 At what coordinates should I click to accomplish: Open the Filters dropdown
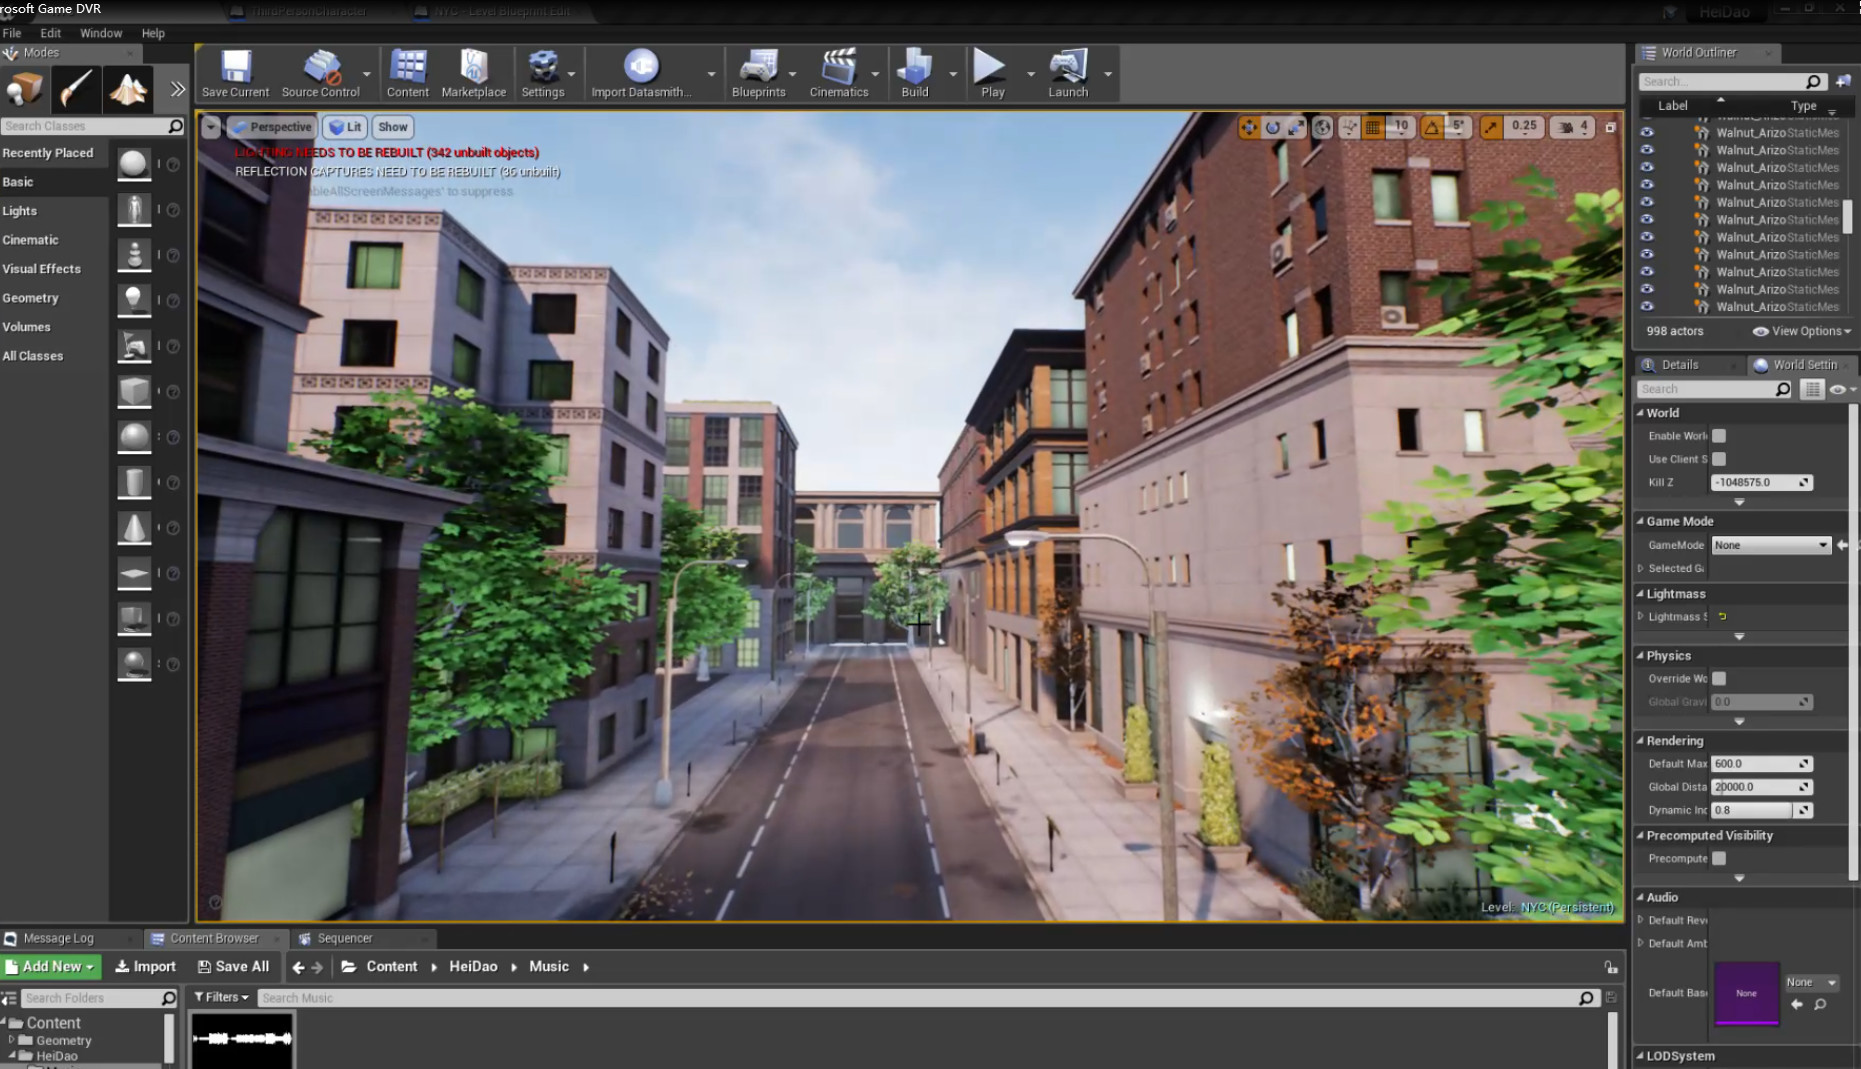[221, 997]
